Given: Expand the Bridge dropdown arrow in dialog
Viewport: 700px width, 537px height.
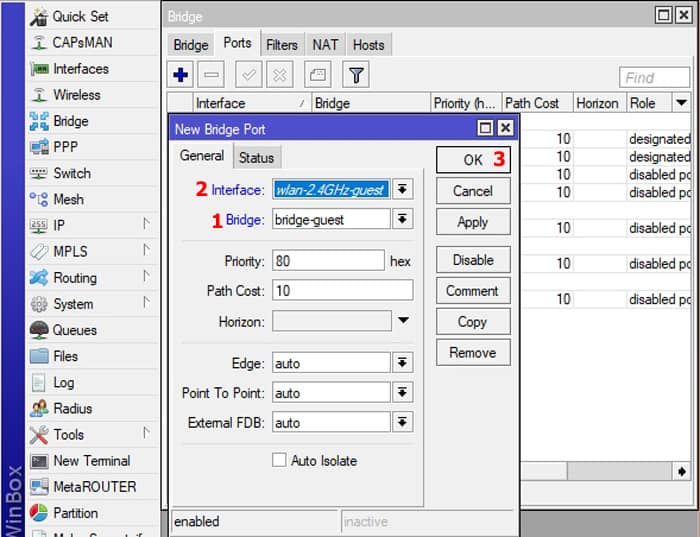Looking at the screenshot, I should coord(402,219).
